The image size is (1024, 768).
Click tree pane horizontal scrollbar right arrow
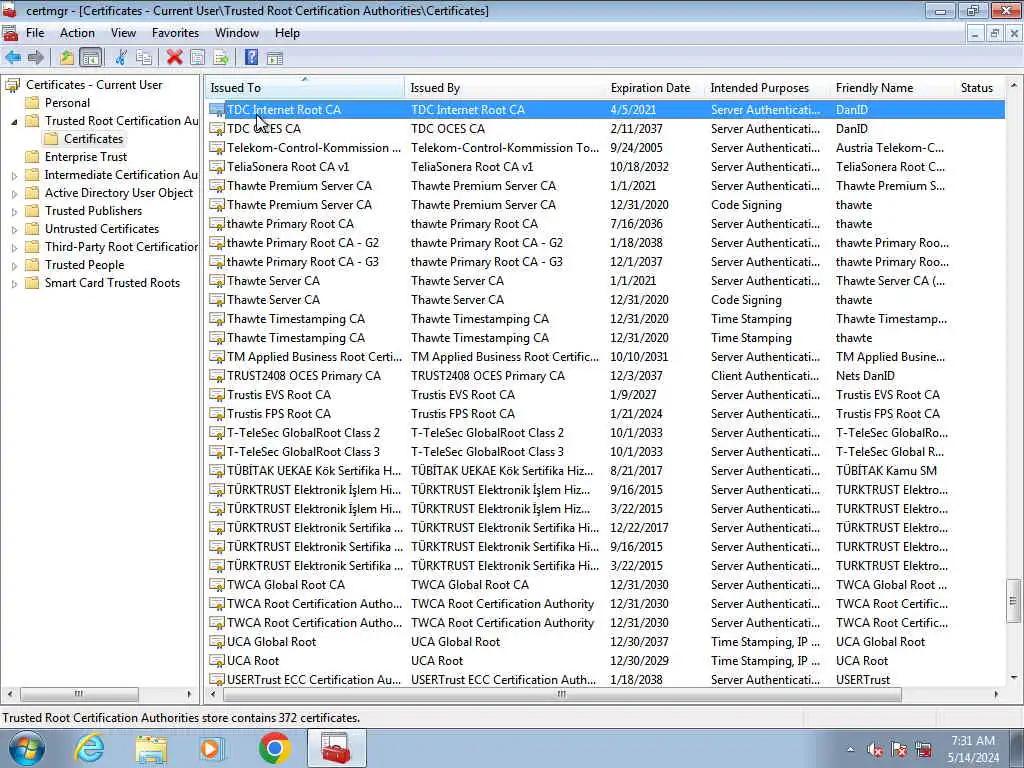(x=189, y=694)
